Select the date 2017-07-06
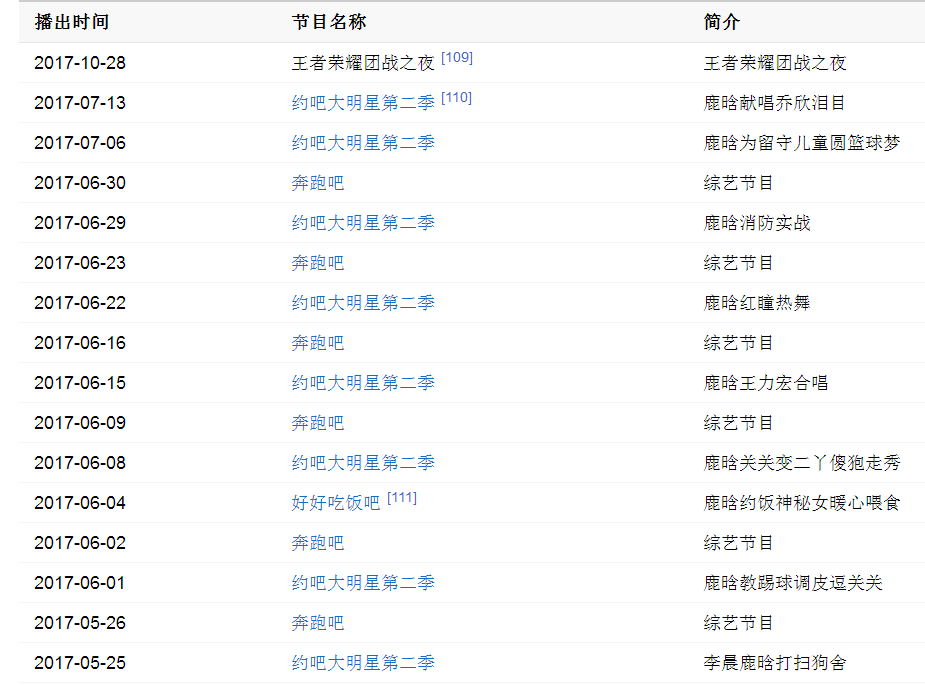Viewport: 925px width, 685px height. [80, 143]
